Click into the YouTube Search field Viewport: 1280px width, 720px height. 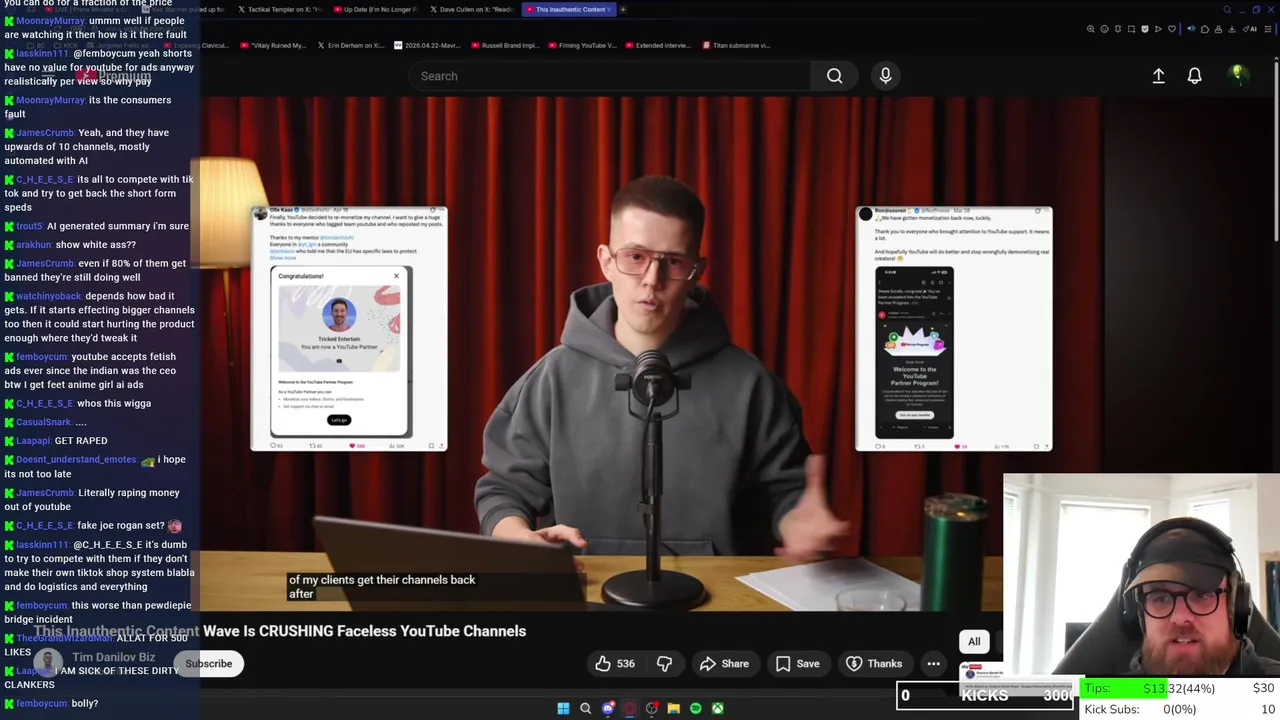(x=610, y=76)
